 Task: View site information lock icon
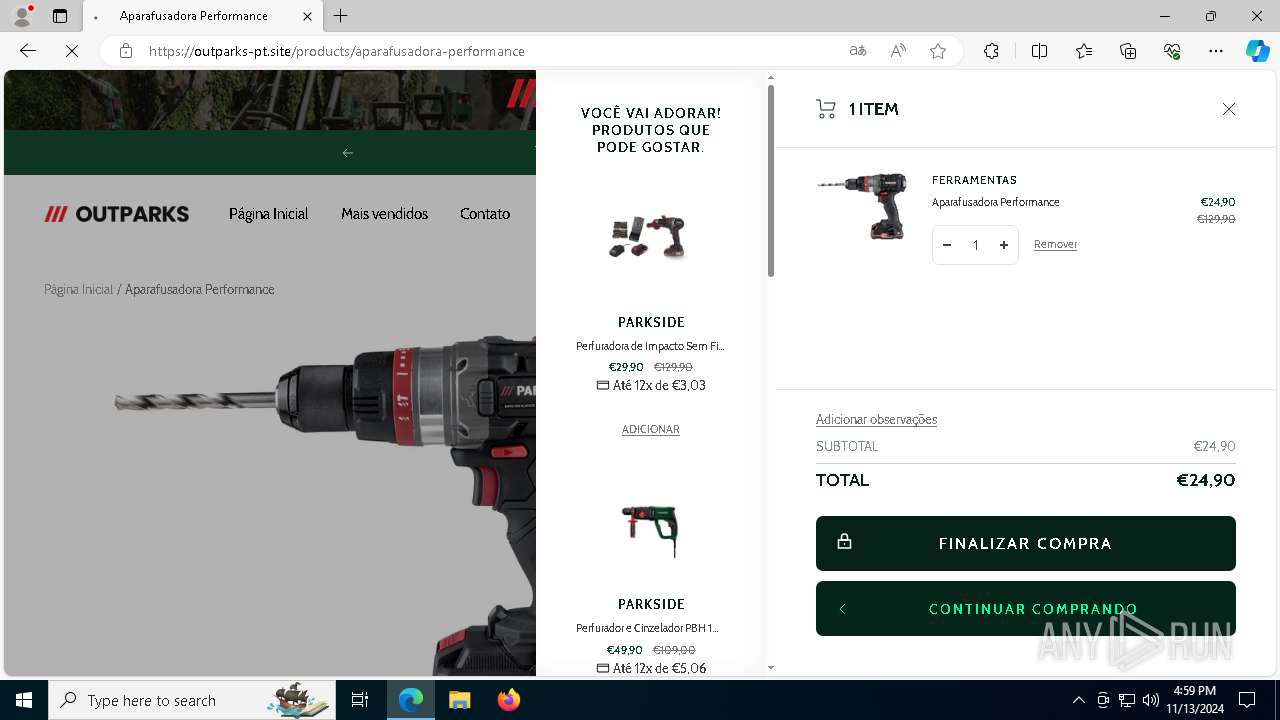(125, 51)
